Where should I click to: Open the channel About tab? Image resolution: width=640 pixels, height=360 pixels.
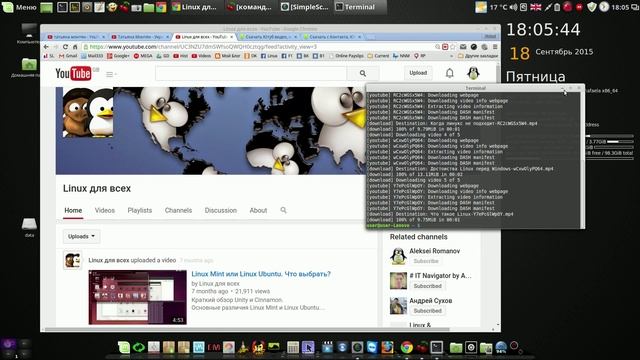(x=258, y=210)
